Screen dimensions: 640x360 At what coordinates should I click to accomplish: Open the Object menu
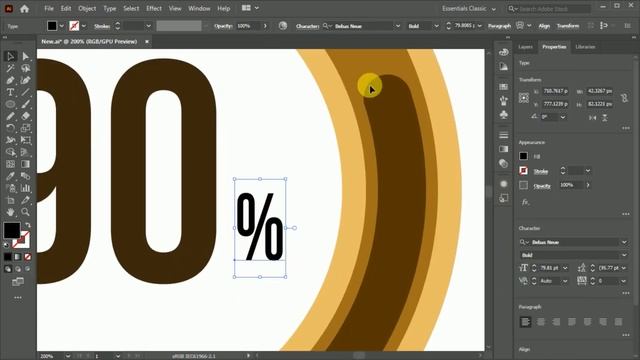(87, 8)
